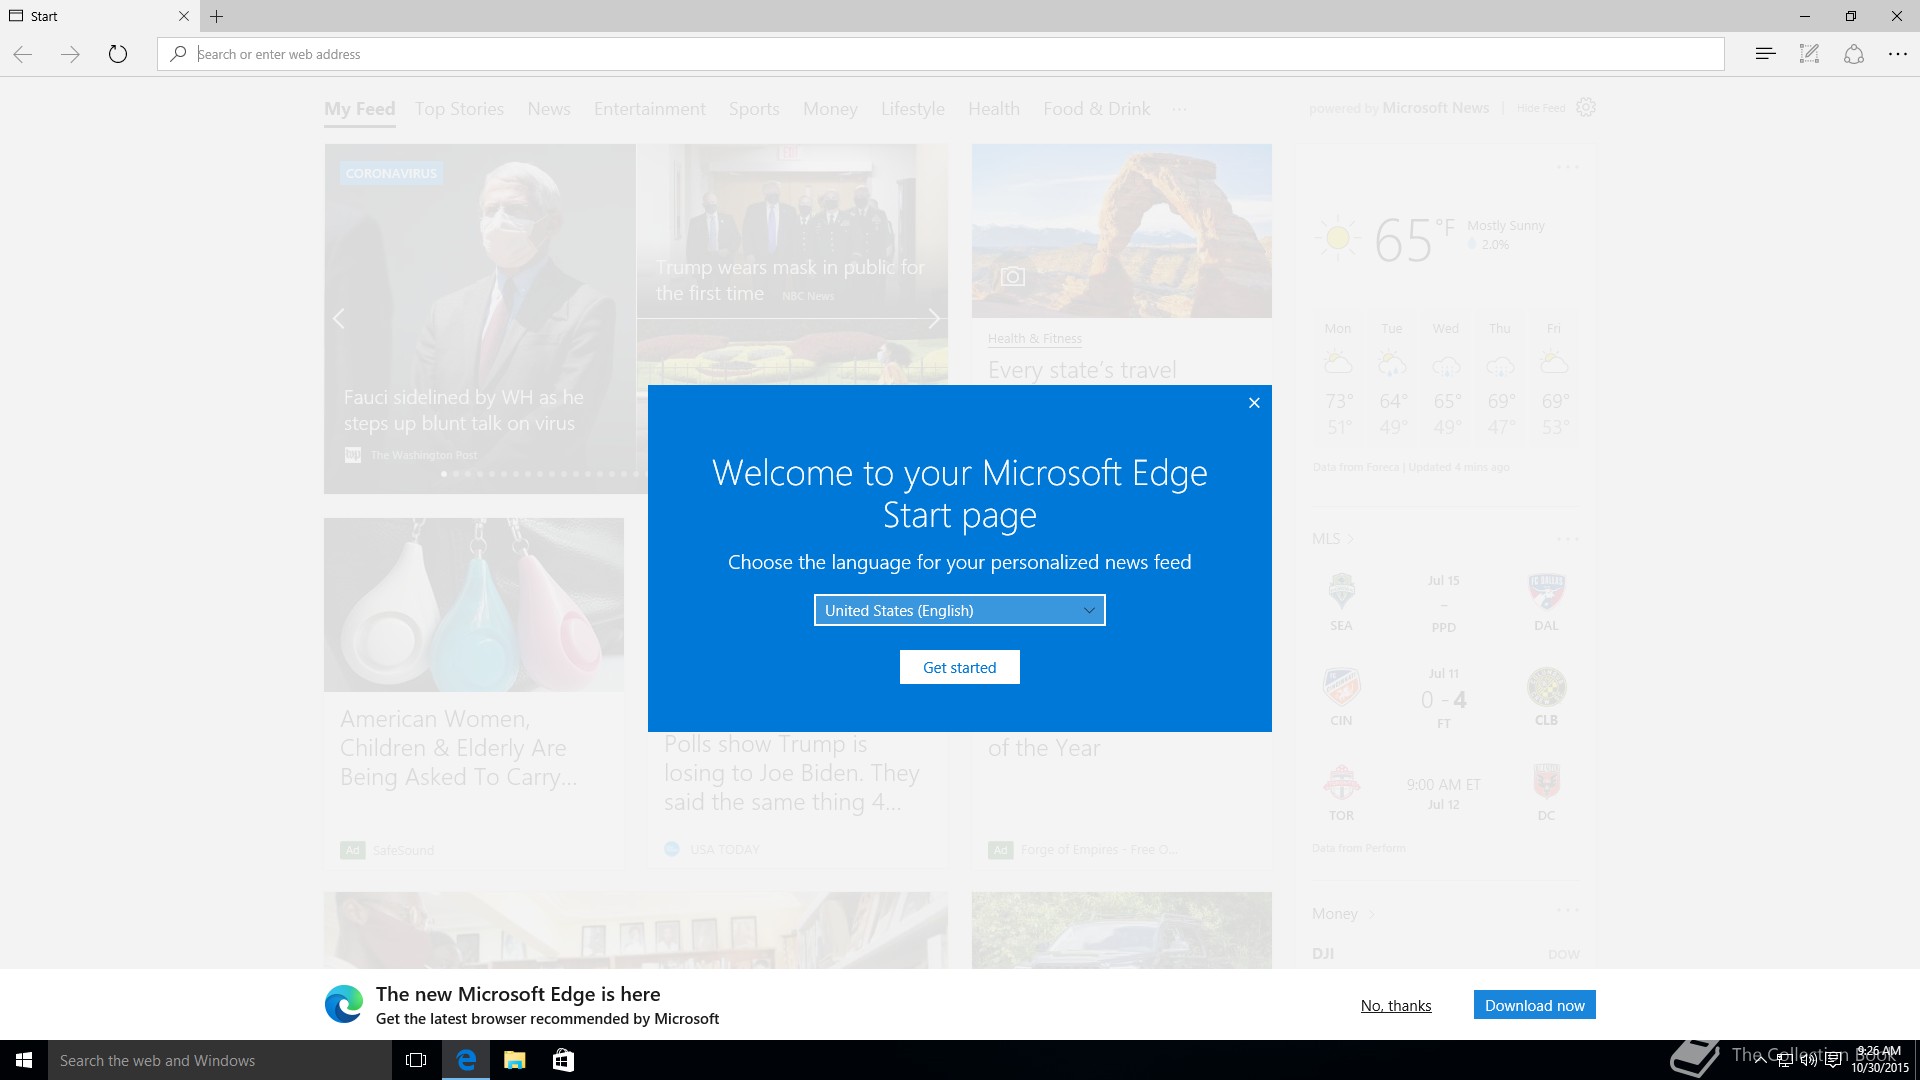This screenshot has height=1080, width=1920.
Task: Refresh the page with reload icon
Action: click(118, 54)
